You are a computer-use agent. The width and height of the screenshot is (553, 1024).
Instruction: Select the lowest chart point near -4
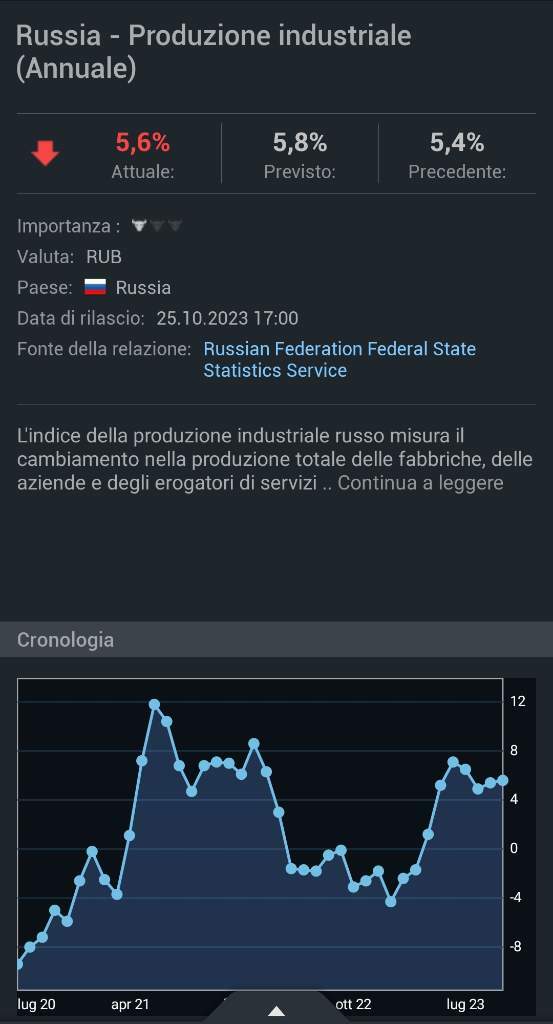(390, 901)
